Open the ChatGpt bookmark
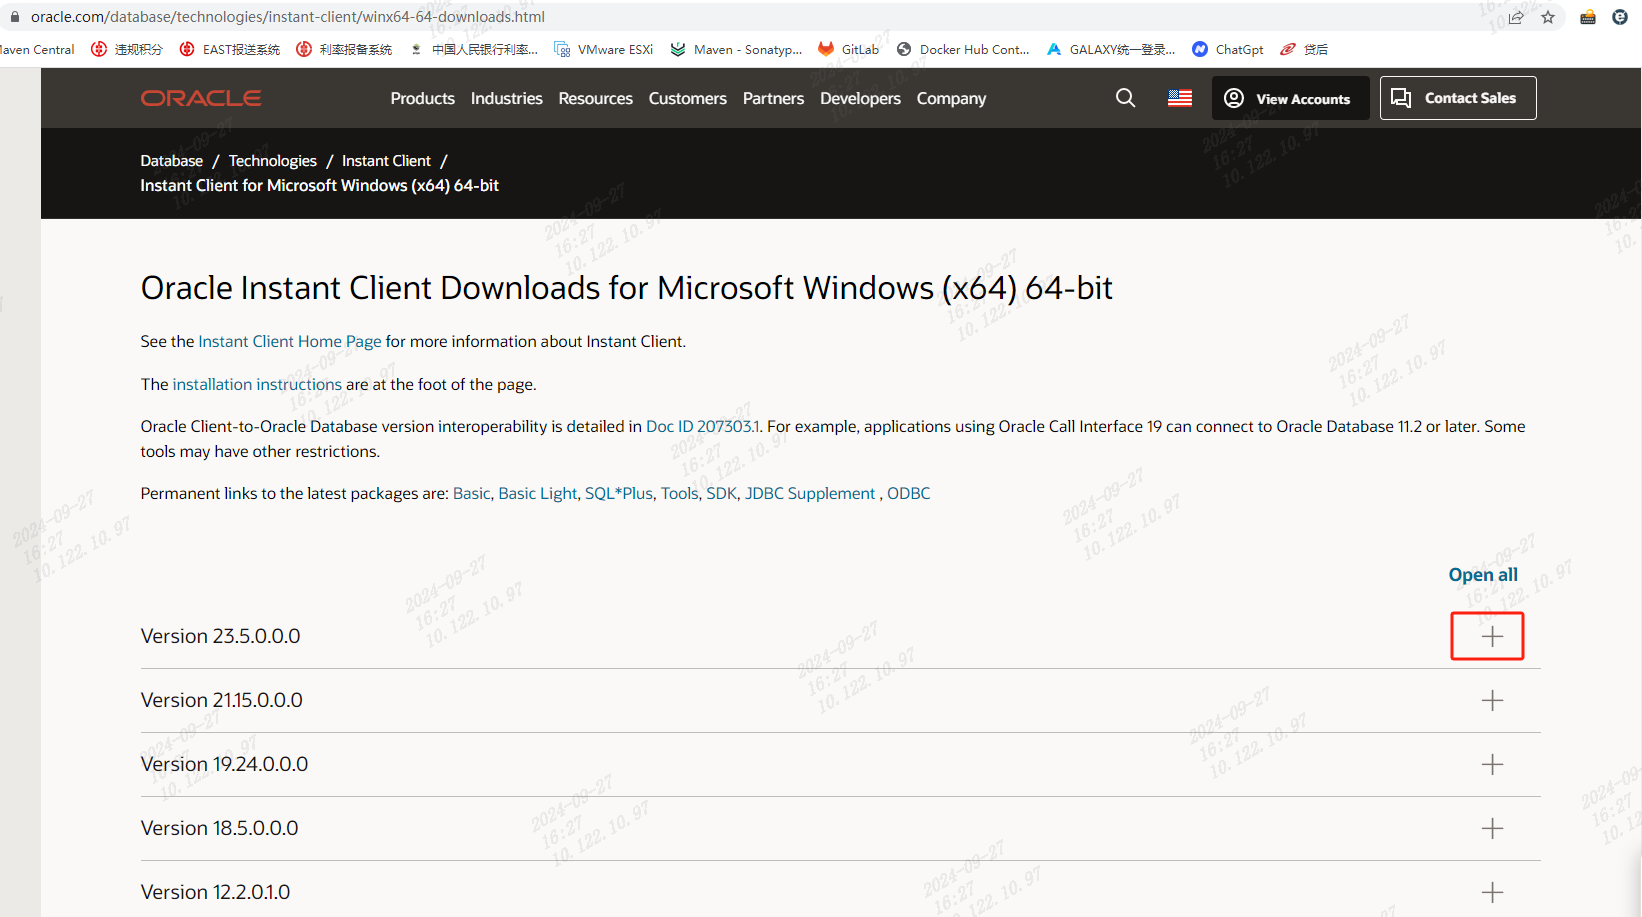Viewport: 1642px width, 917px height. click(1228, 49)
